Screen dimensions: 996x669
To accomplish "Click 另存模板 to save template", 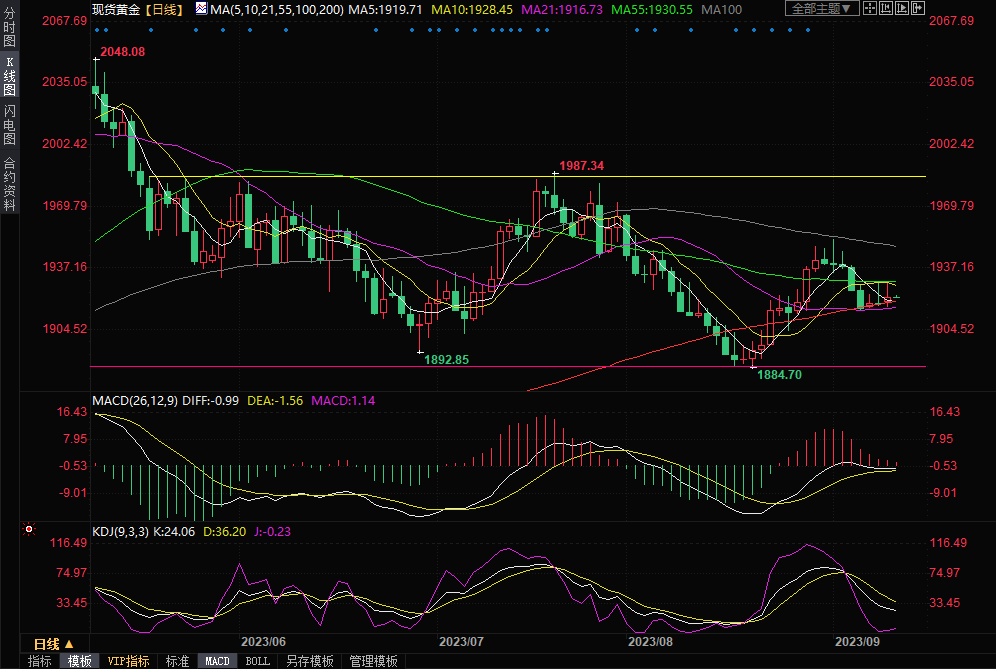I will (x=309, y=661).
